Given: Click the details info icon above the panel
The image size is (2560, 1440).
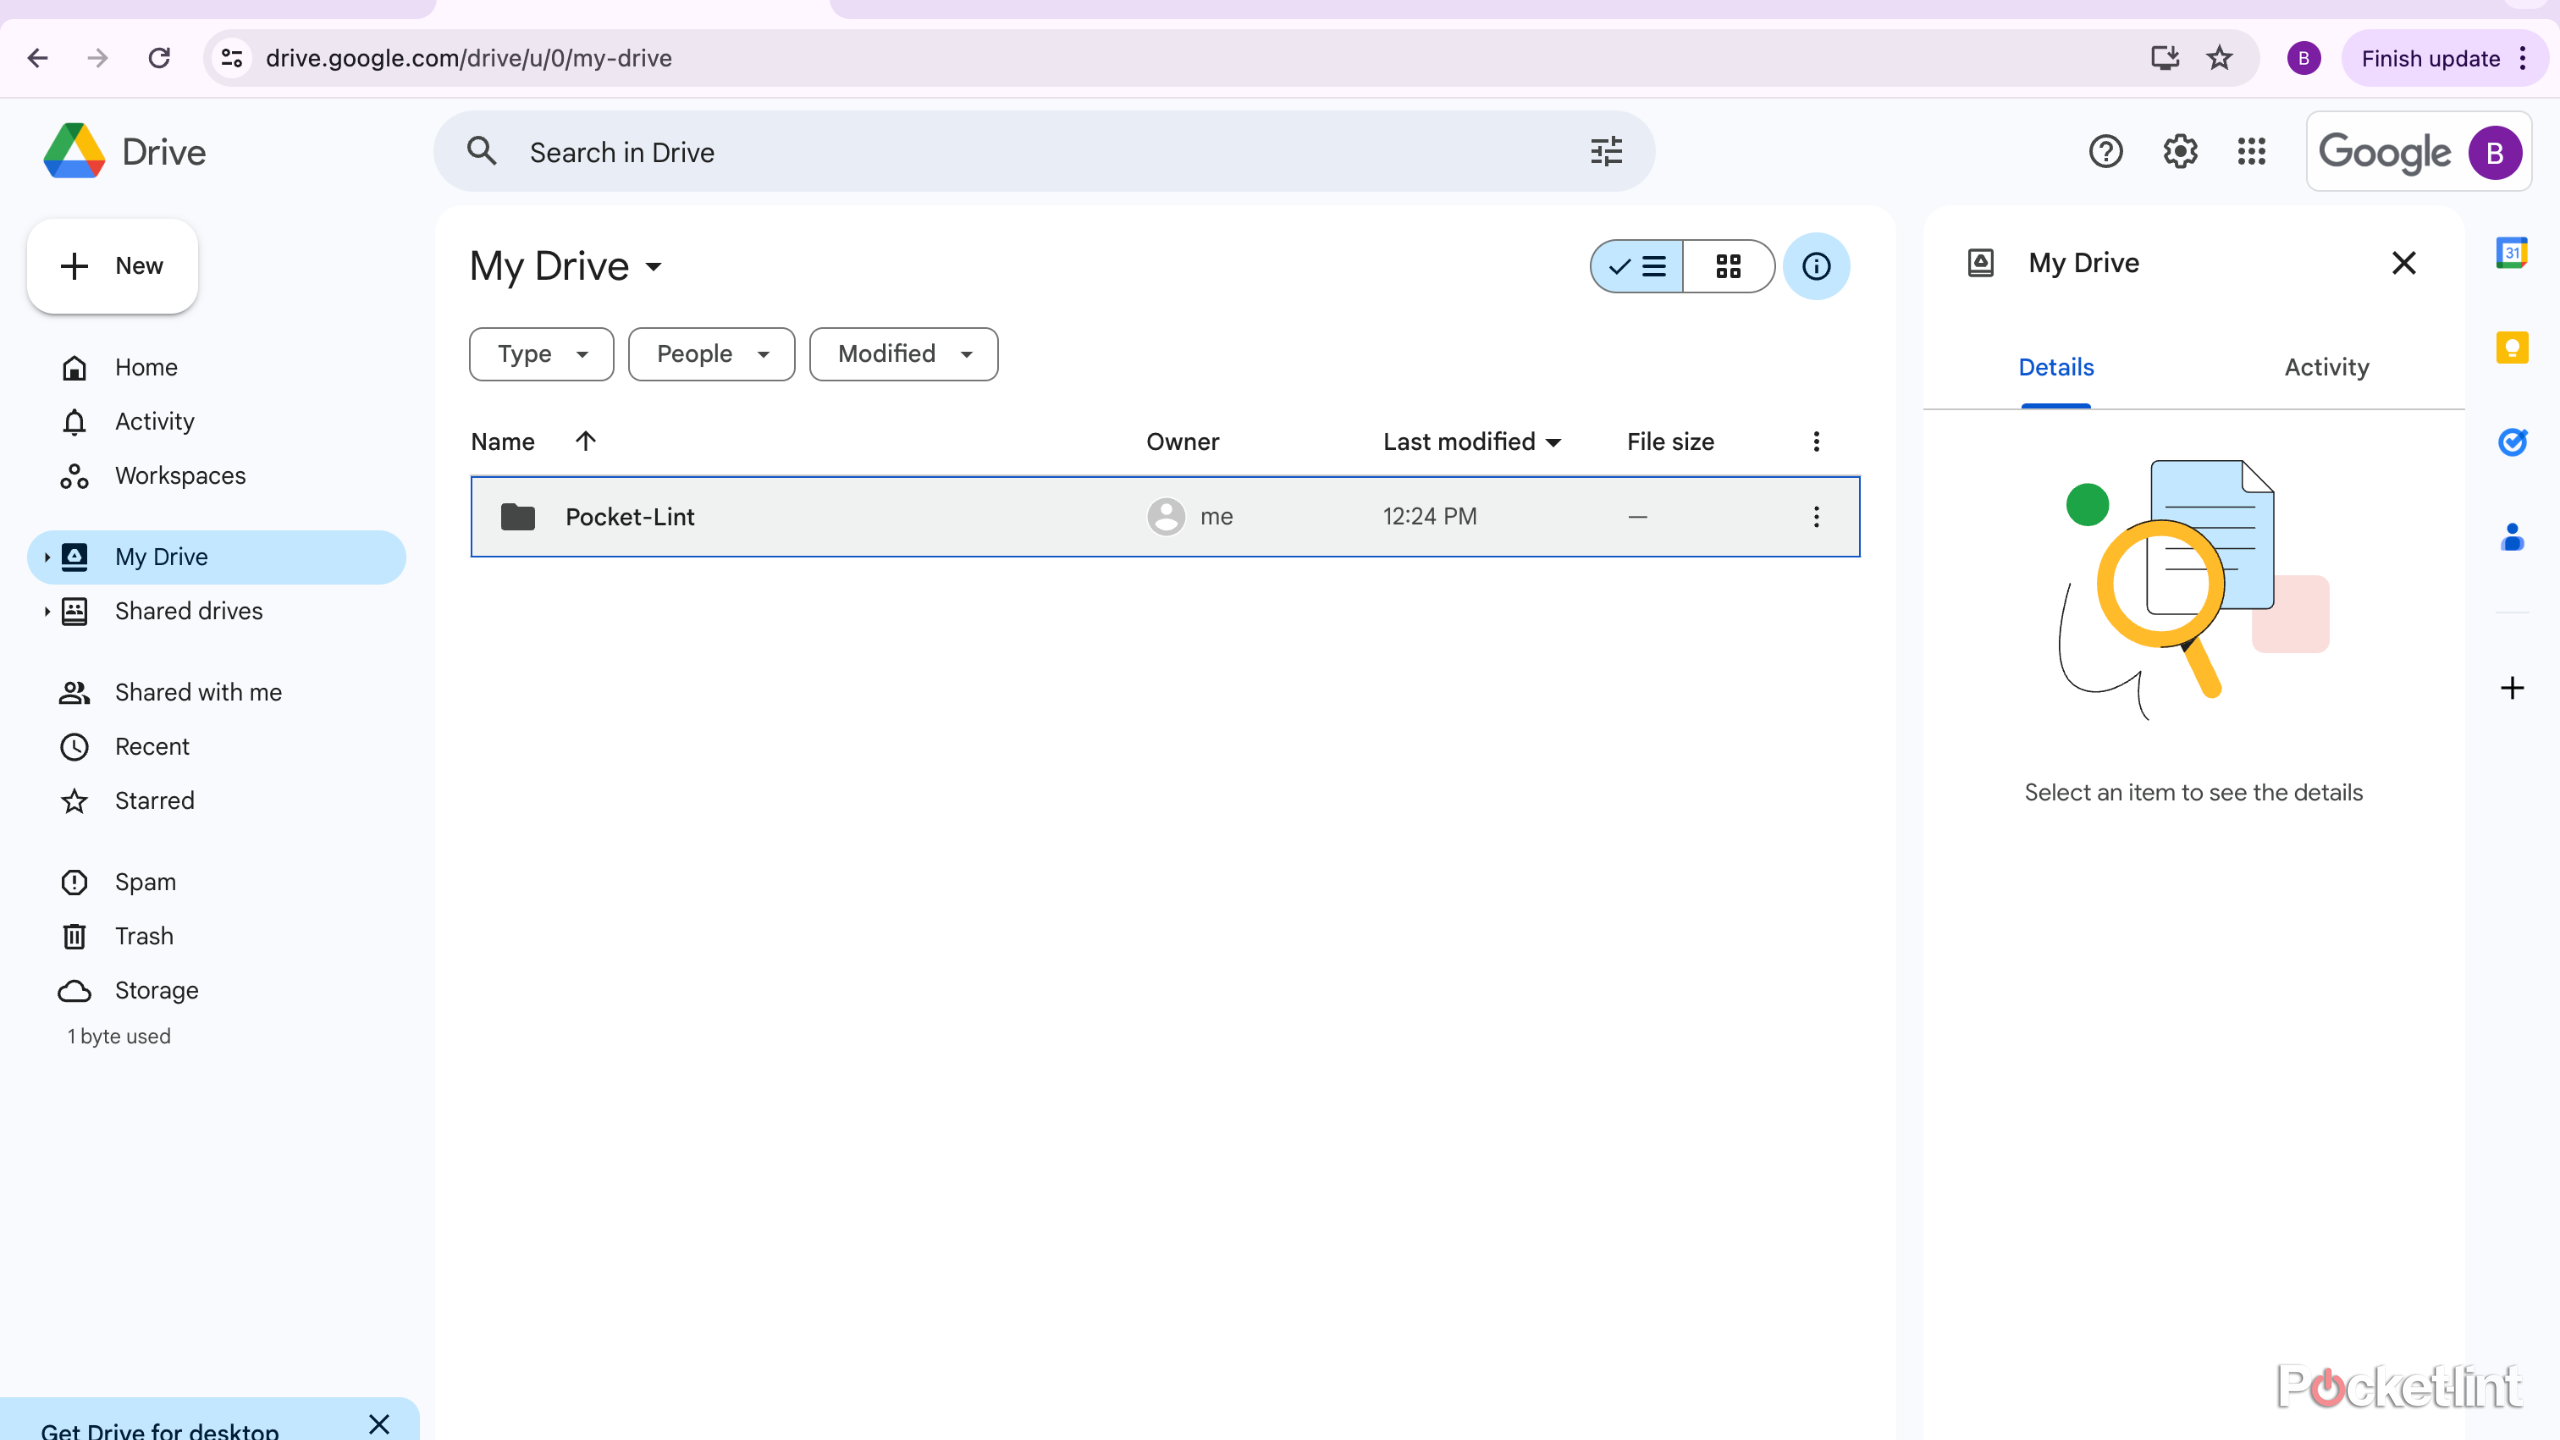Looking at the screenshot, I should (x=1817, y=266).
